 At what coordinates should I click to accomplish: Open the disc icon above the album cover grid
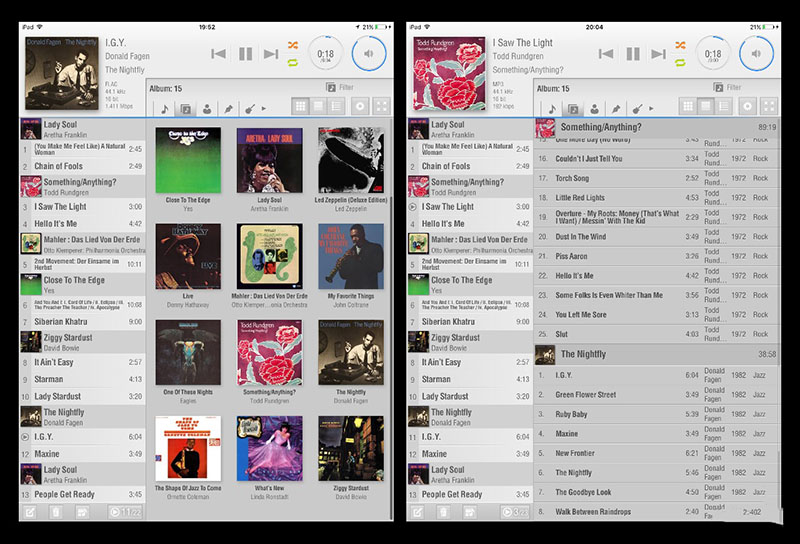click(361, 106)
